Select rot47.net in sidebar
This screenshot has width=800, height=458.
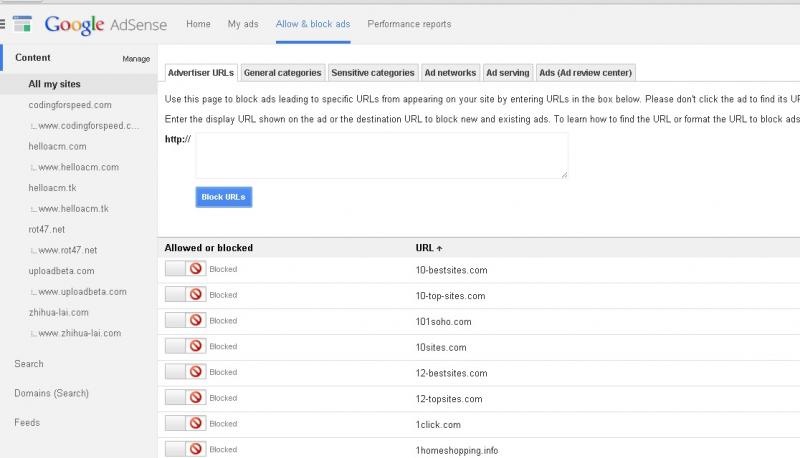[x=46, y=230]
